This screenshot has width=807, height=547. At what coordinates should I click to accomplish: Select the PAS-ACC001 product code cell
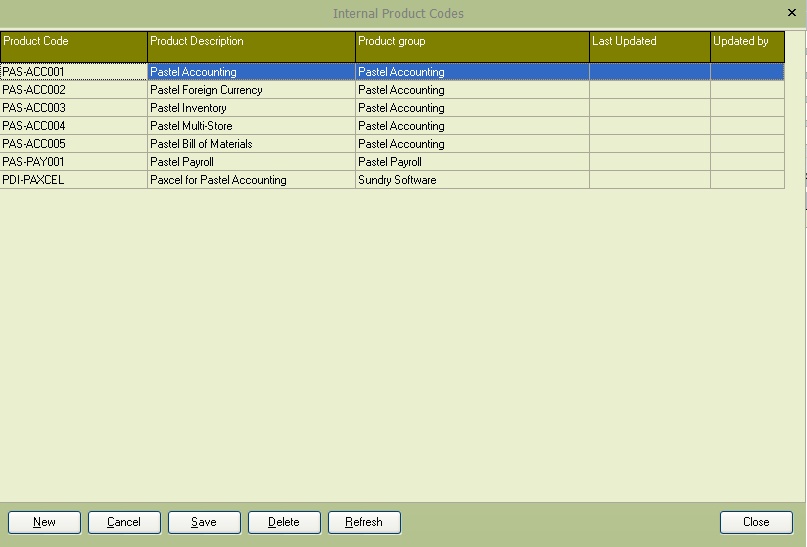[x=74, y=72]
